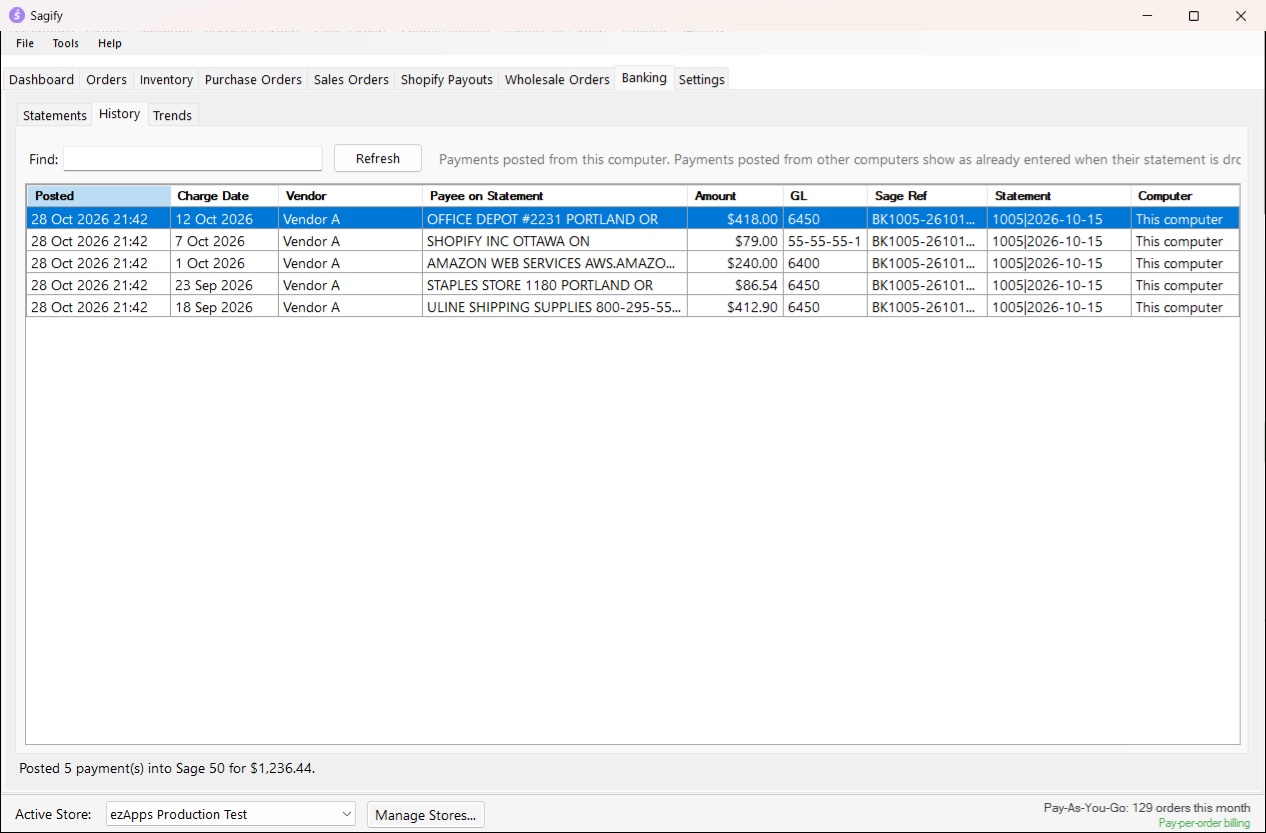Open the Sales Orders tab
This screenshot has height=833, width=1266.
pyautogui.click(x=351, y=79)
